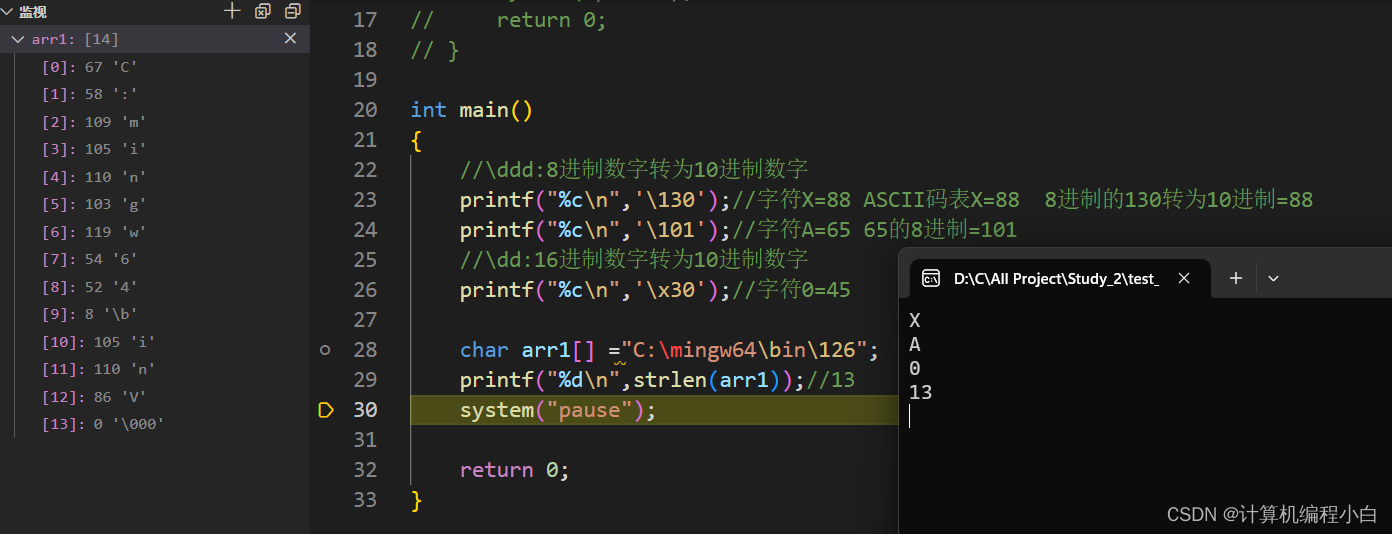
Task: Select watch item [8]: 52 '4'
Action: pos(90,287)
